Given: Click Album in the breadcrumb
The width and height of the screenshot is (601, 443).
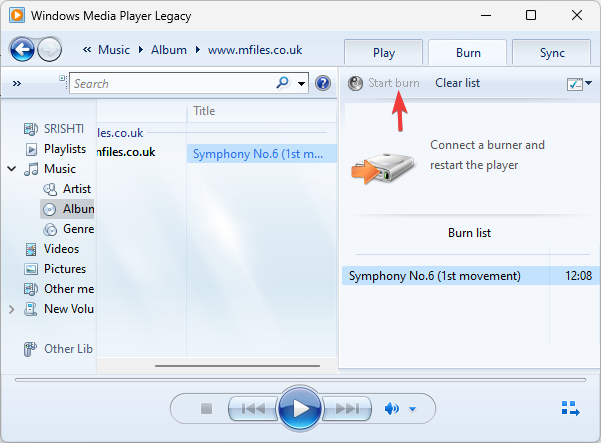Looking at the screenshot, I should coord(169,50).
